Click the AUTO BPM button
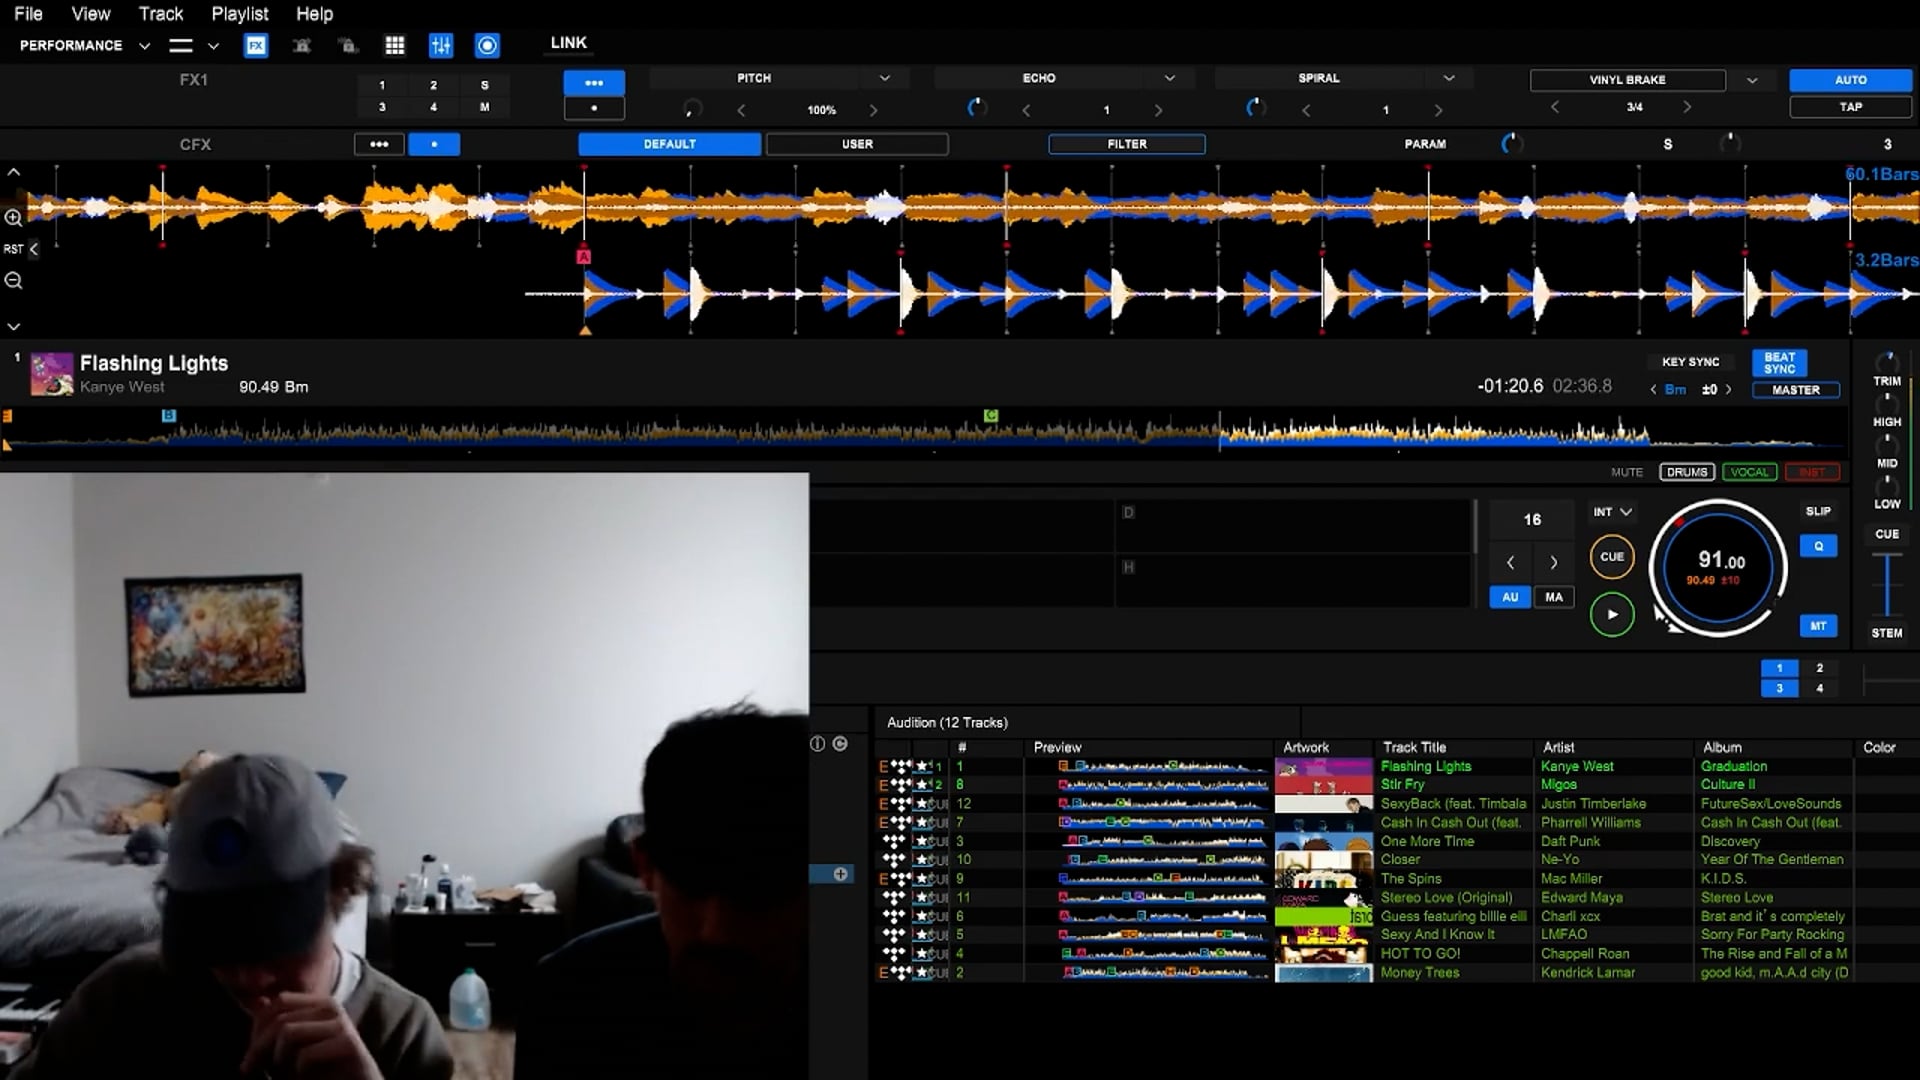The width and height of the screenshot is (1920, 1080). 1850,80
